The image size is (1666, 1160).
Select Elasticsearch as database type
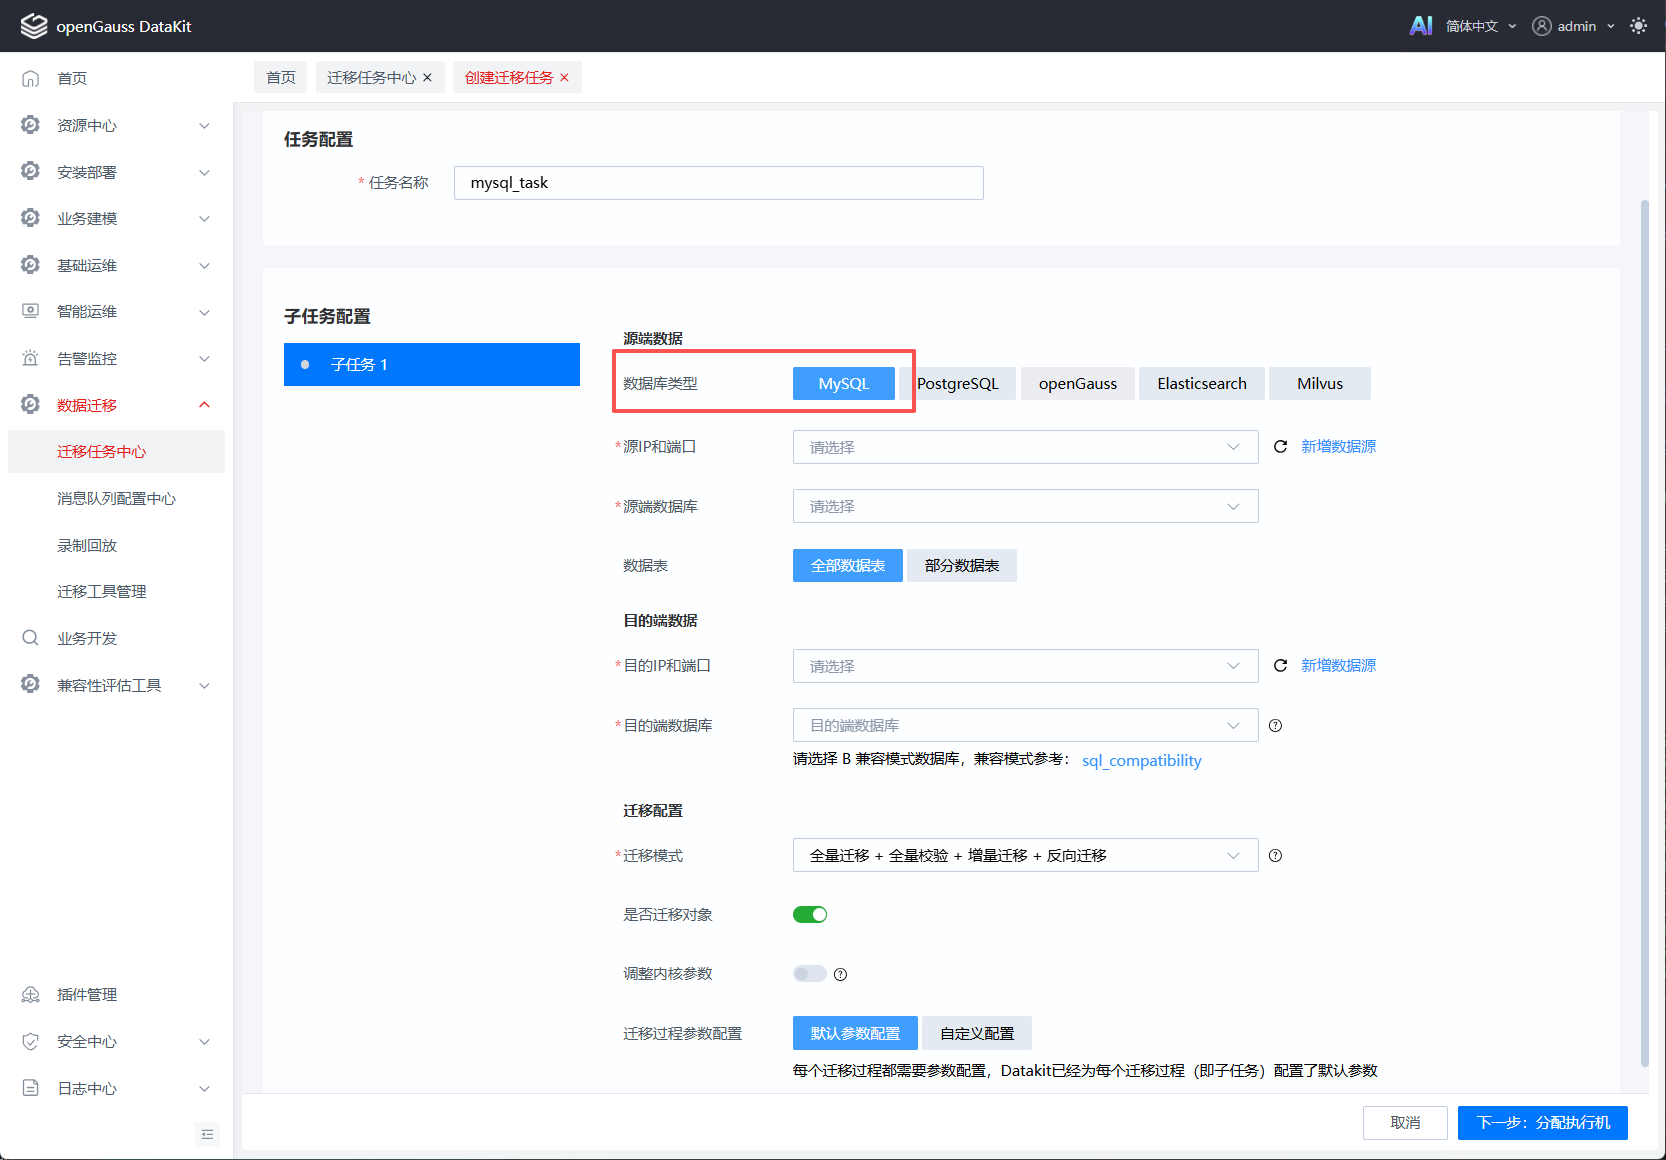click(x=1202, y=384)
